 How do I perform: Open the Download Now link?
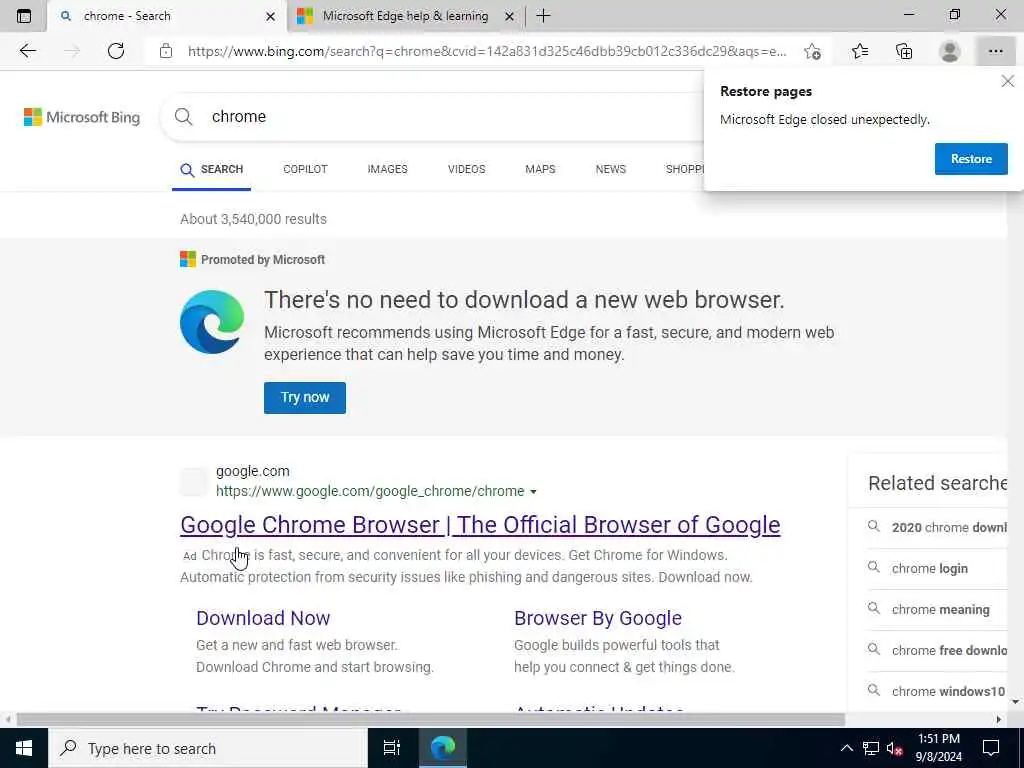tap(263, 618)
